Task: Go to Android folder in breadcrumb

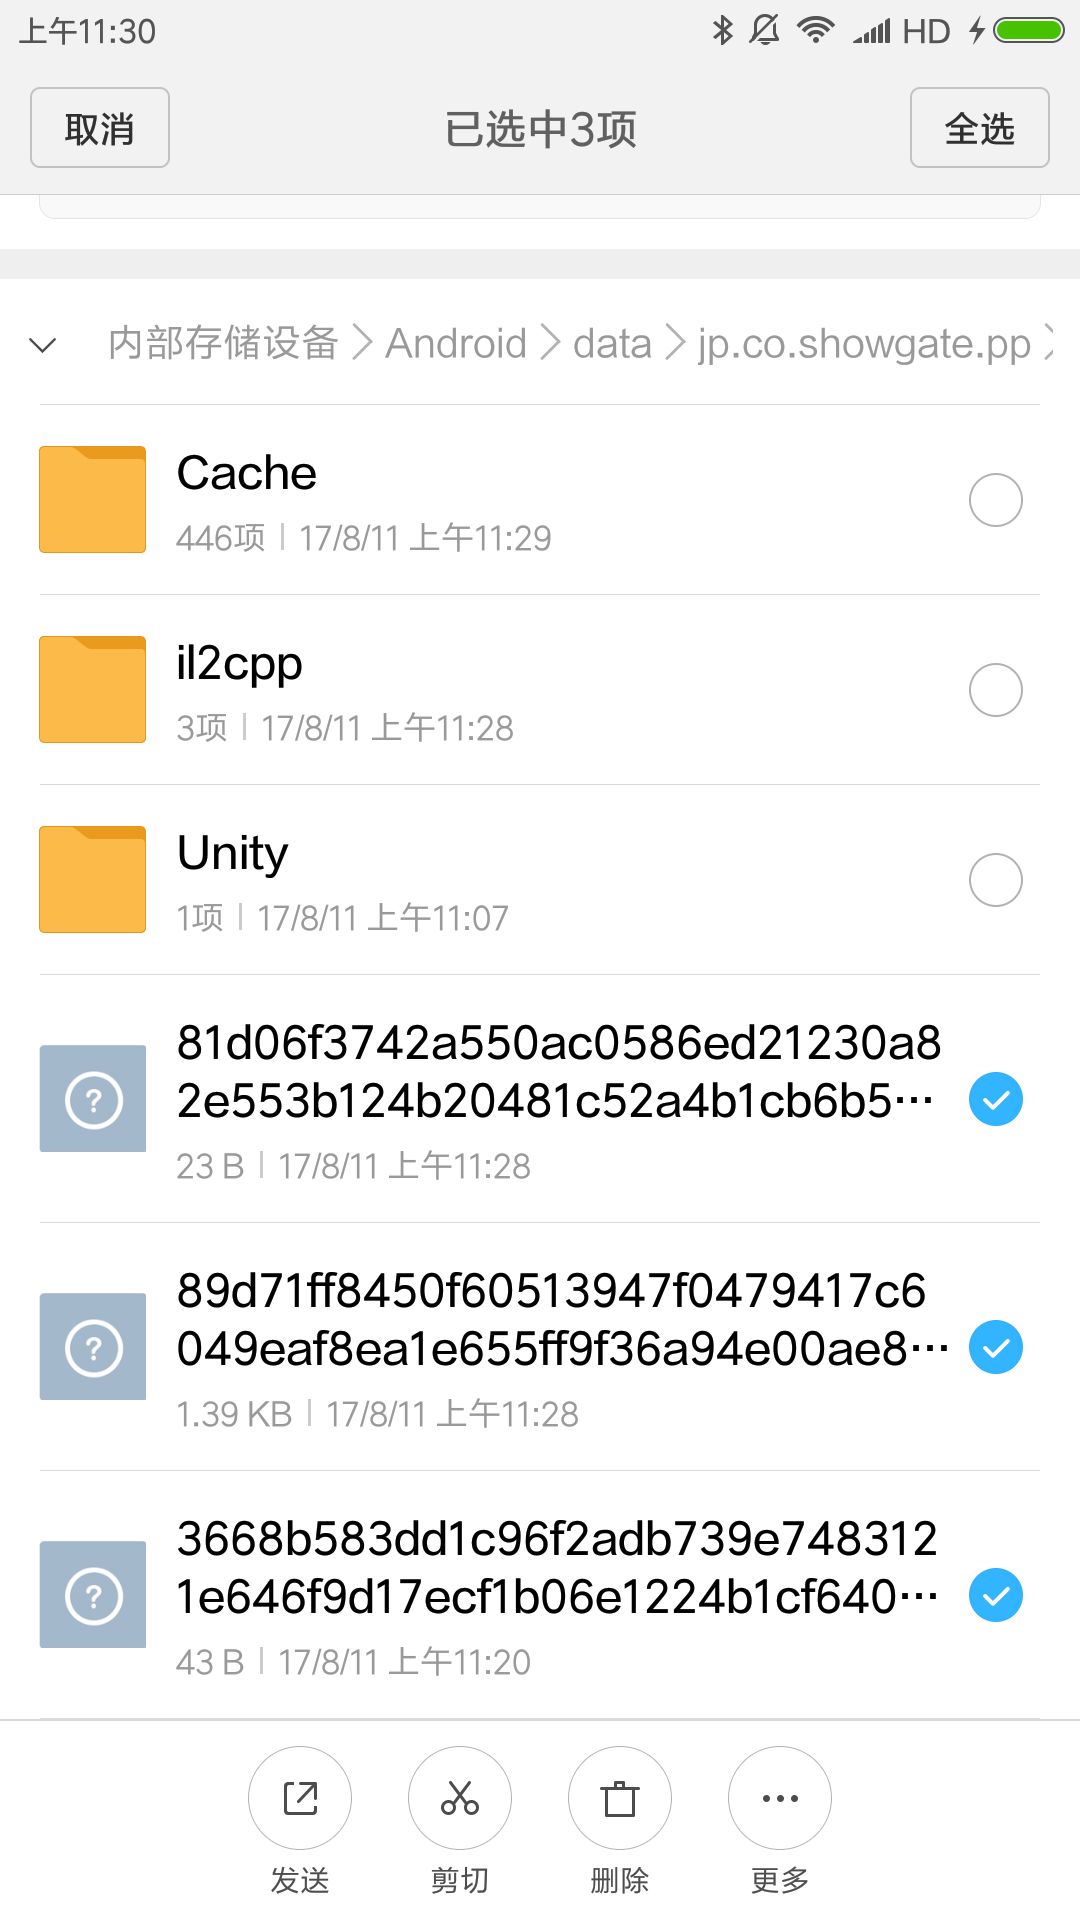Action: pos(456,344)
